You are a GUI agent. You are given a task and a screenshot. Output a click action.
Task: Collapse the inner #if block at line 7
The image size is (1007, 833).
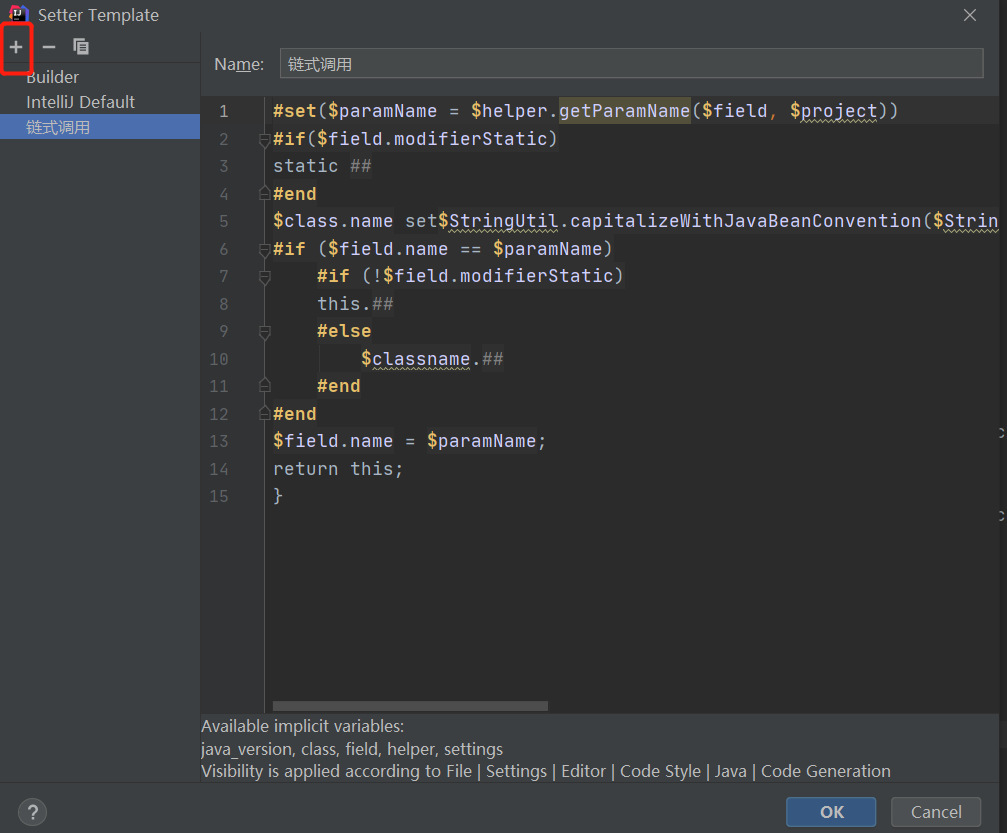click(263, 276)
